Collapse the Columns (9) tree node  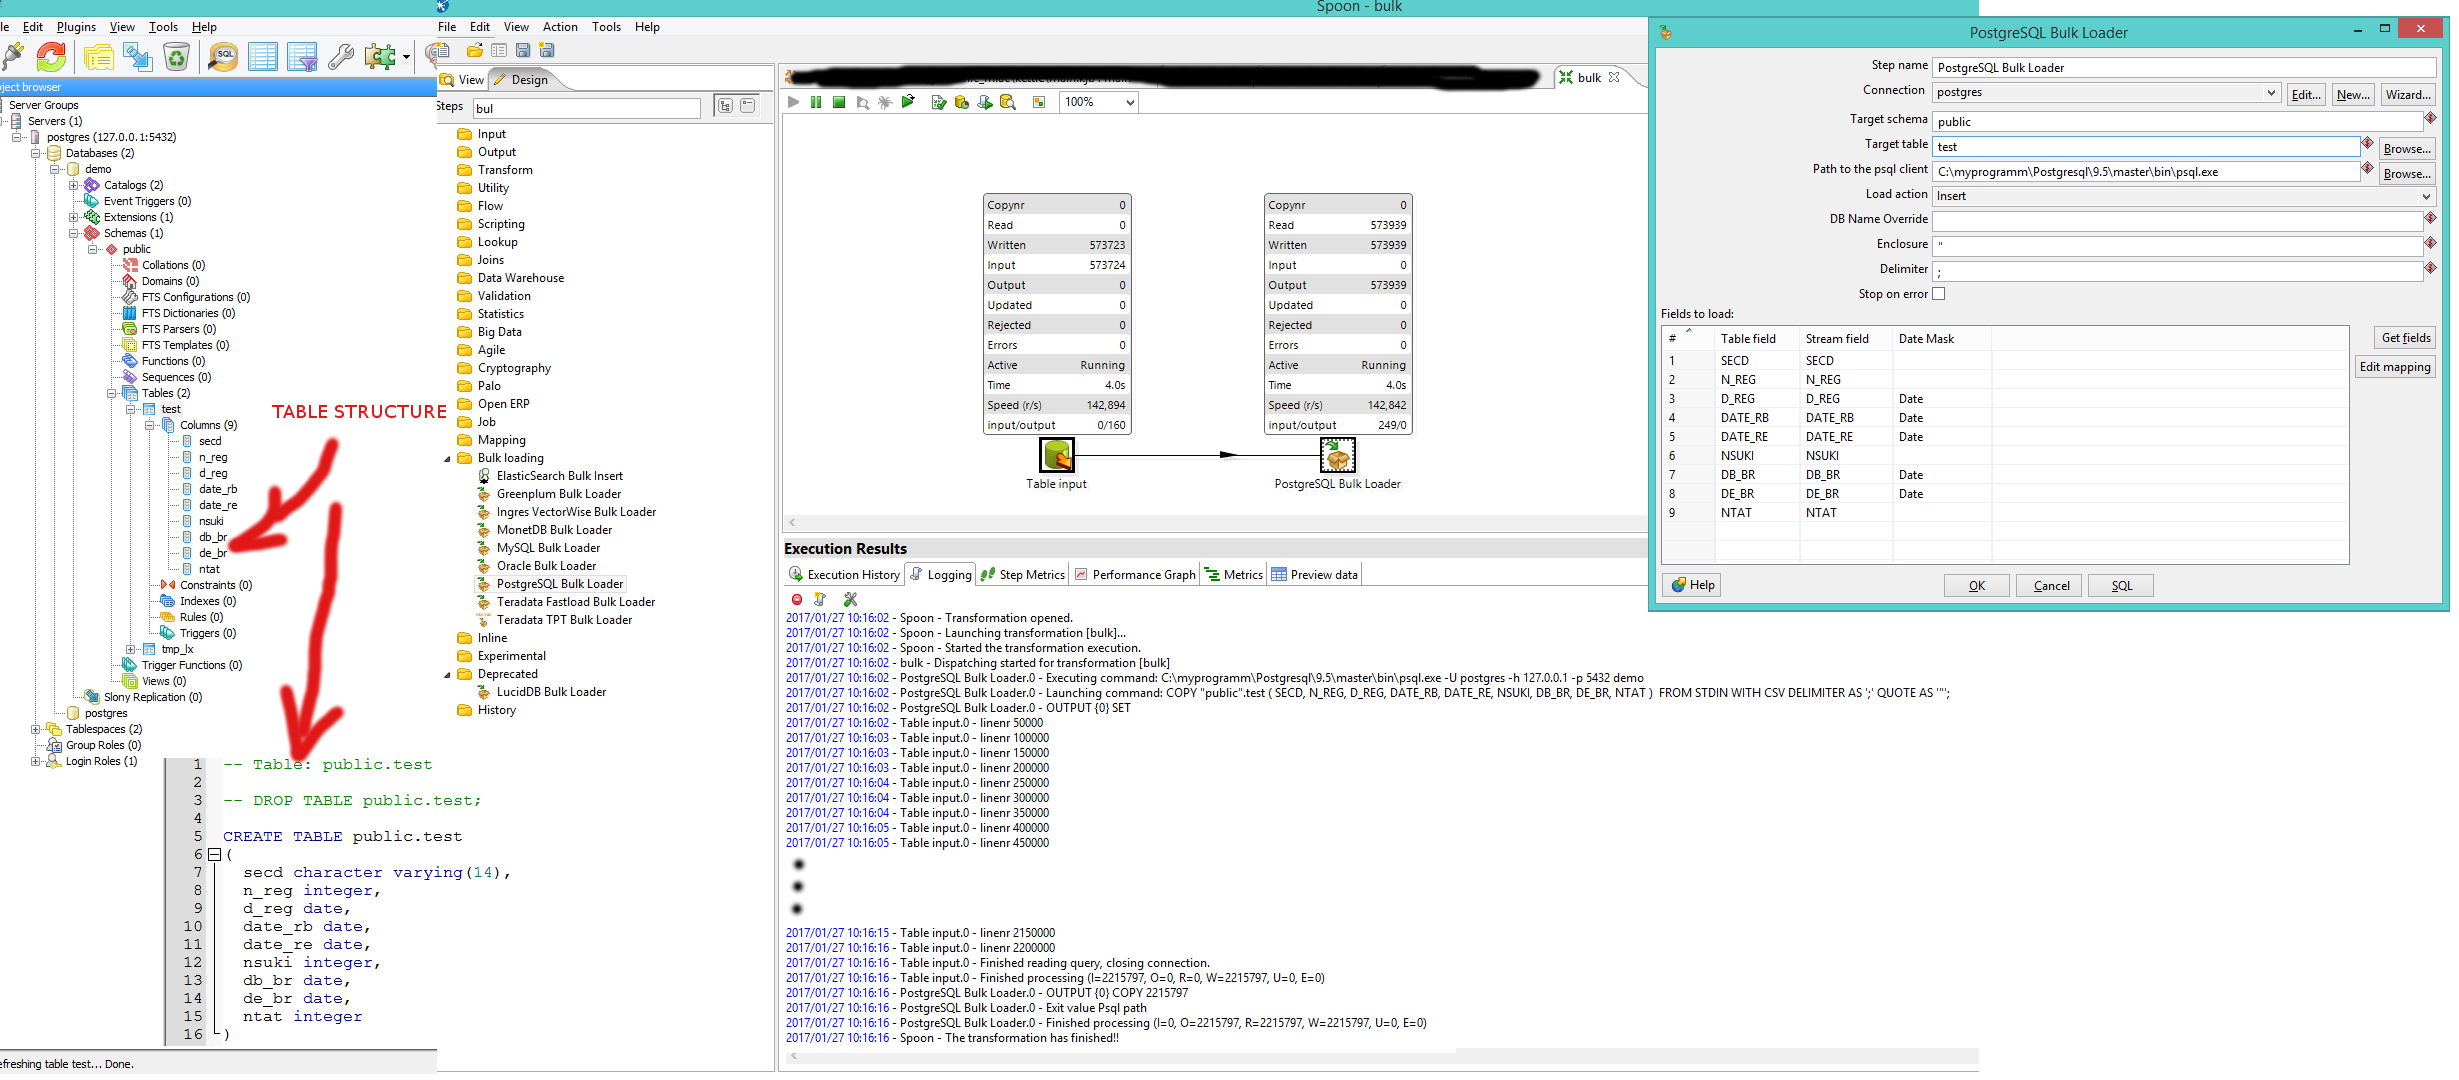click(x=150, y=425)
